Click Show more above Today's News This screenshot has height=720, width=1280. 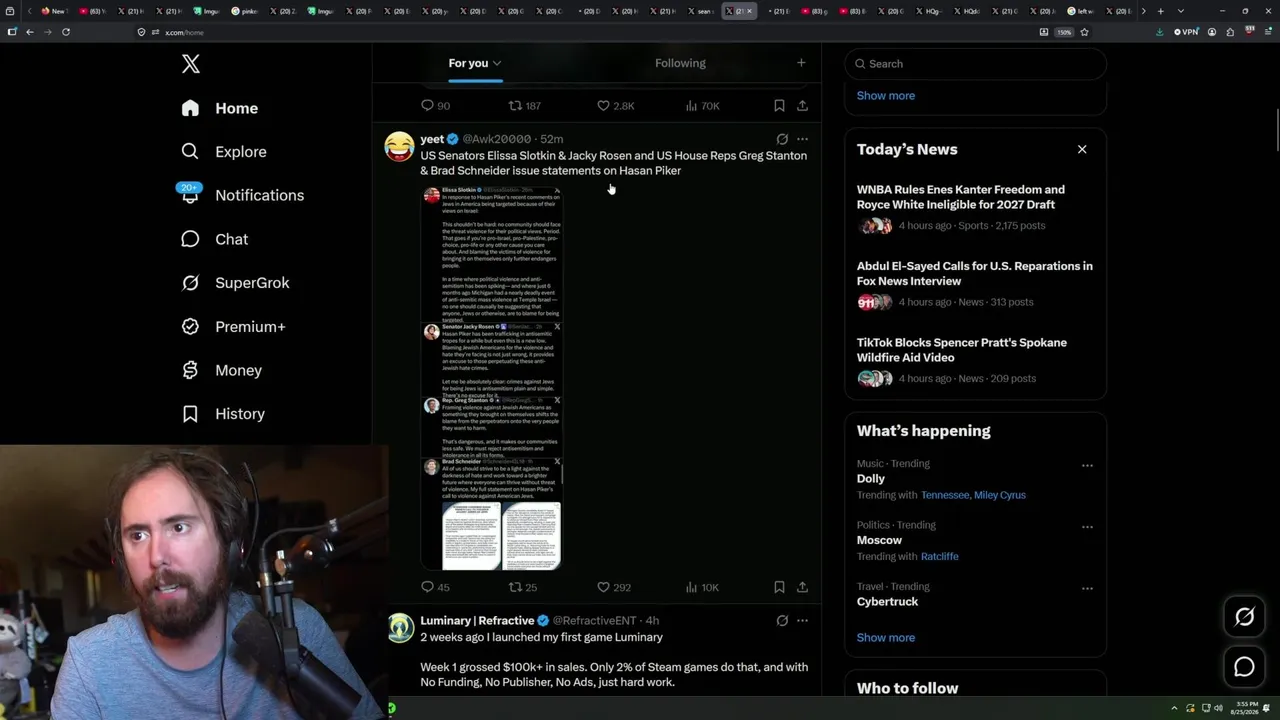click(885, 96)
